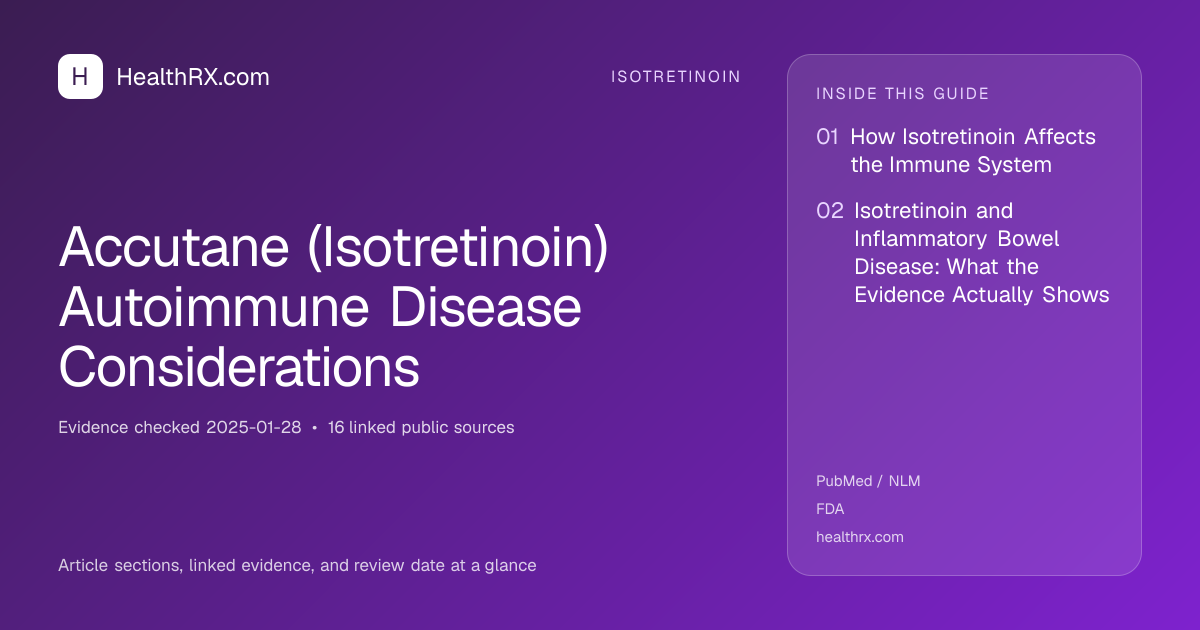Click the 'INSIDE THIS GUIDE' heading
Screen dimensions: 1200x630
point(903,94)
